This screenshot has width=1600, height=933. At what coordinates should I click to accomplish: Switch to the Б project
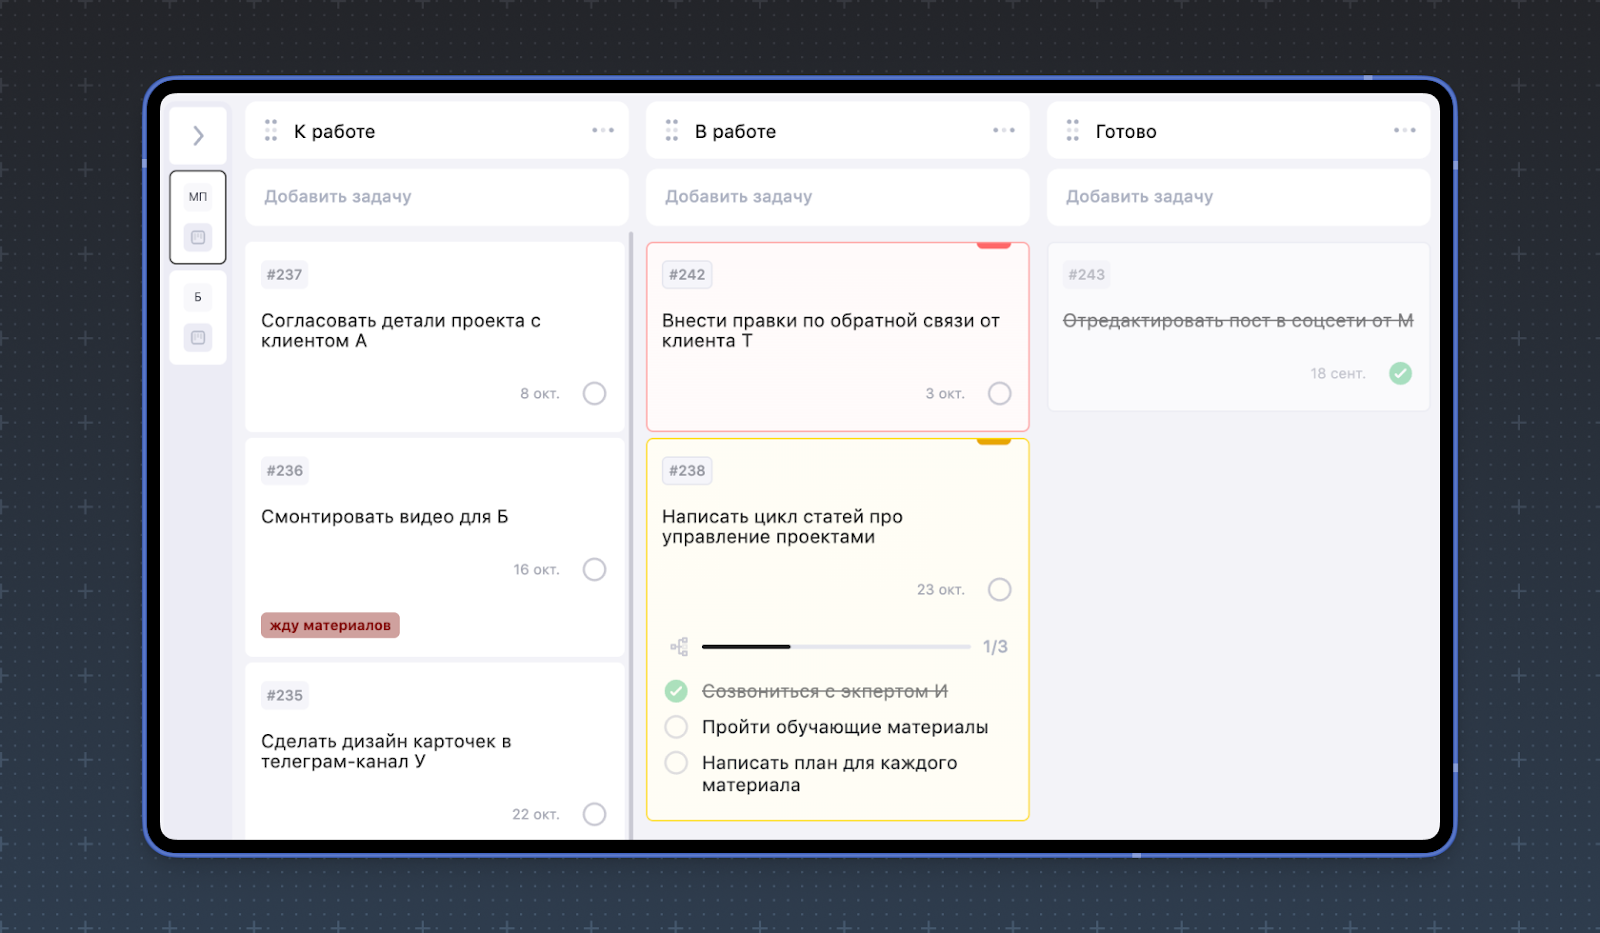[x=198, y=297]
